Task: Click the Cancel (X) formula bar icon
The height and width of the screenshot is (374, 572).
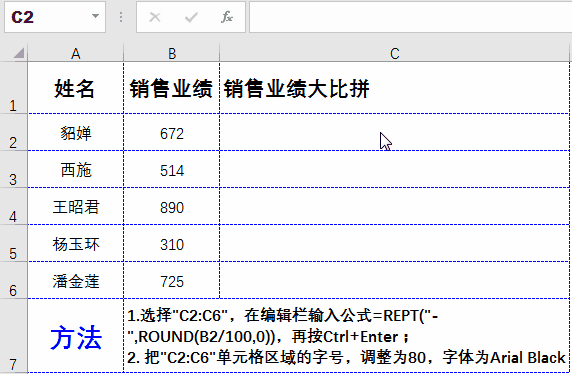Action: click(x=155, y=17)
